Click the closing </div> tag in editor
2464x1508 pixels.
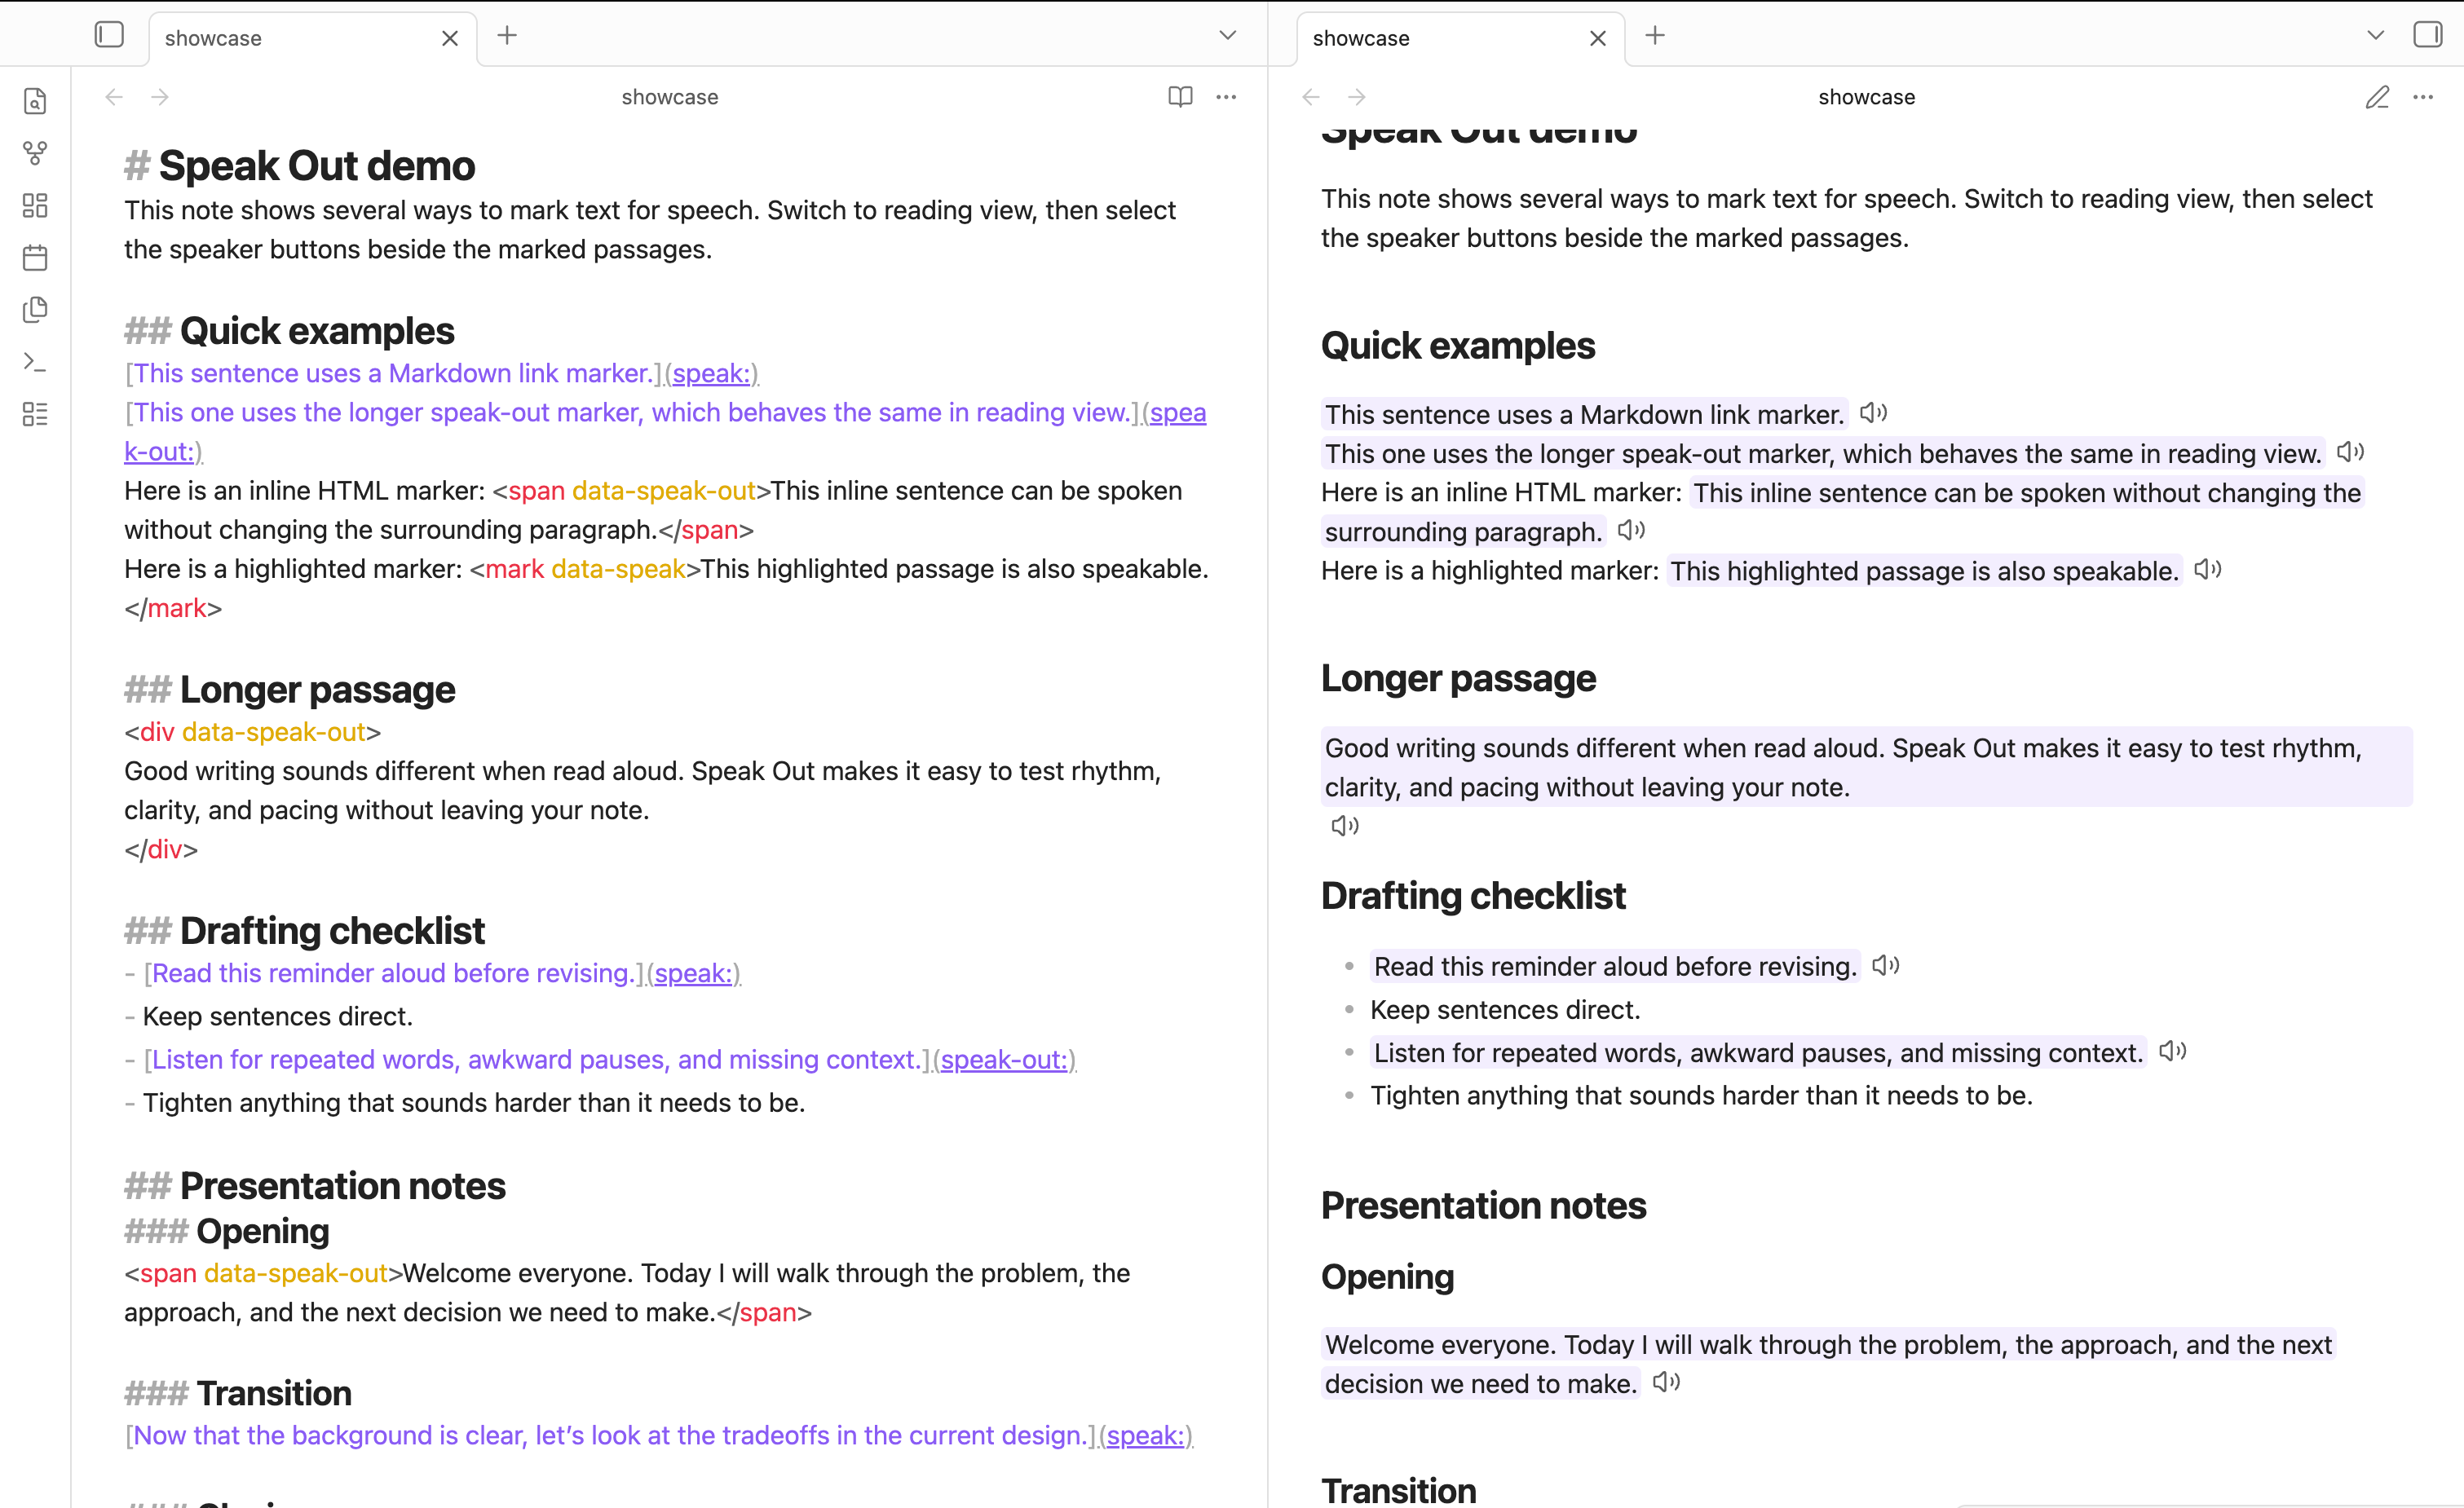[x=161, y=849]
